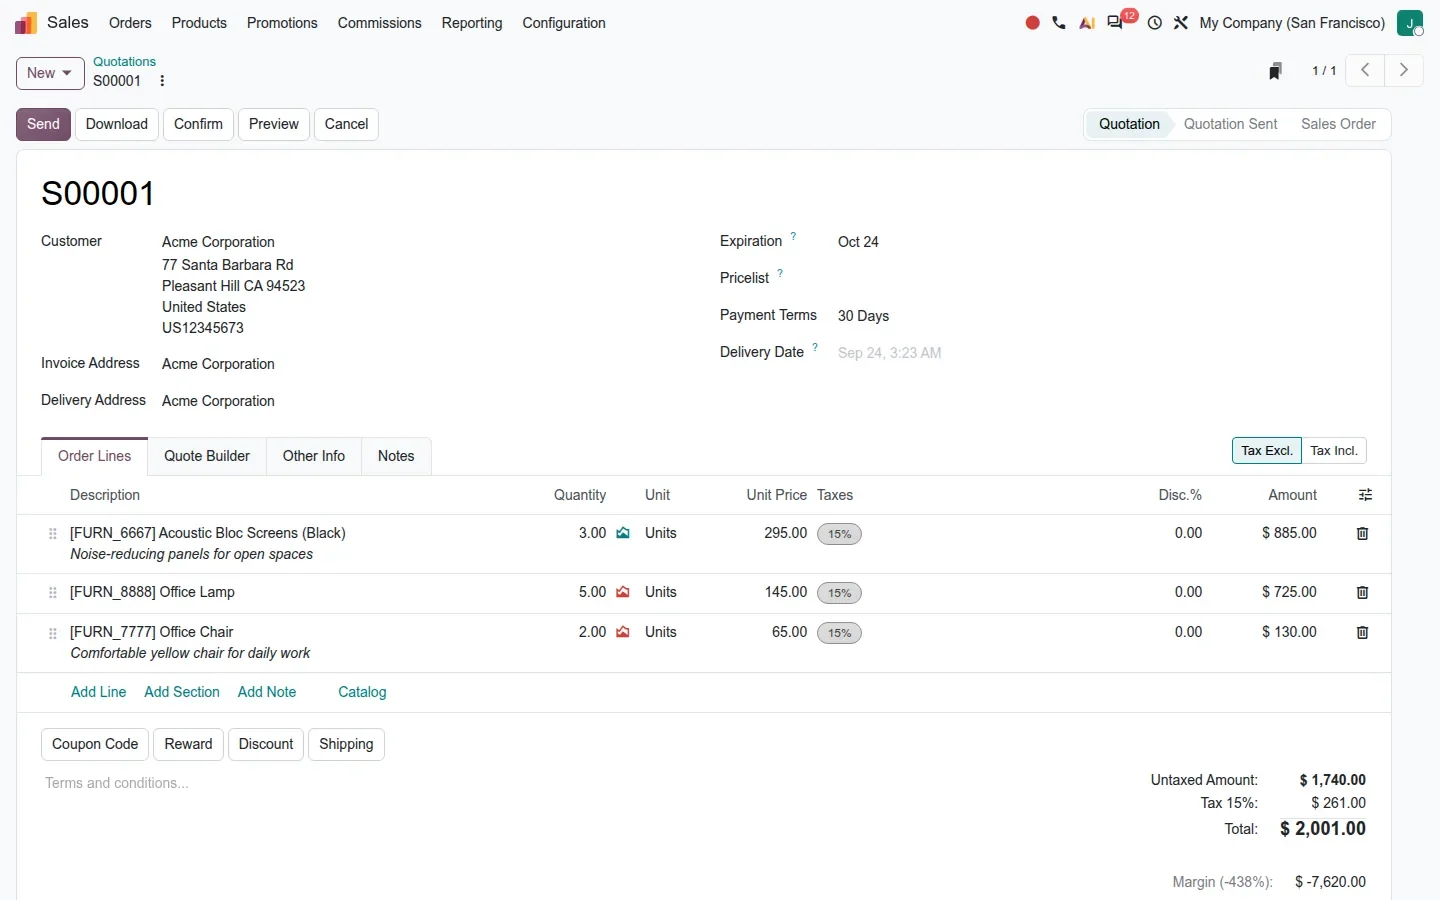
Task: Go to next record arrow
Action: click(1404, 70)
